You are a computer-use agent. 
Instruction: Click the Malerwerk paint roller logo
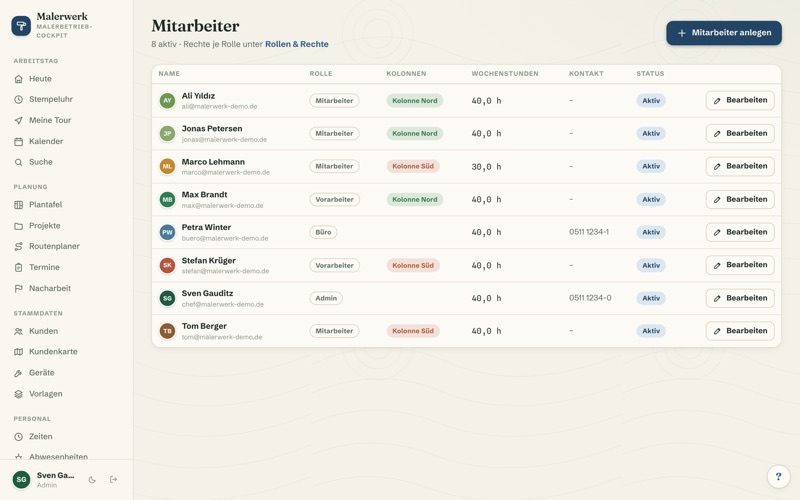(21, 26)
